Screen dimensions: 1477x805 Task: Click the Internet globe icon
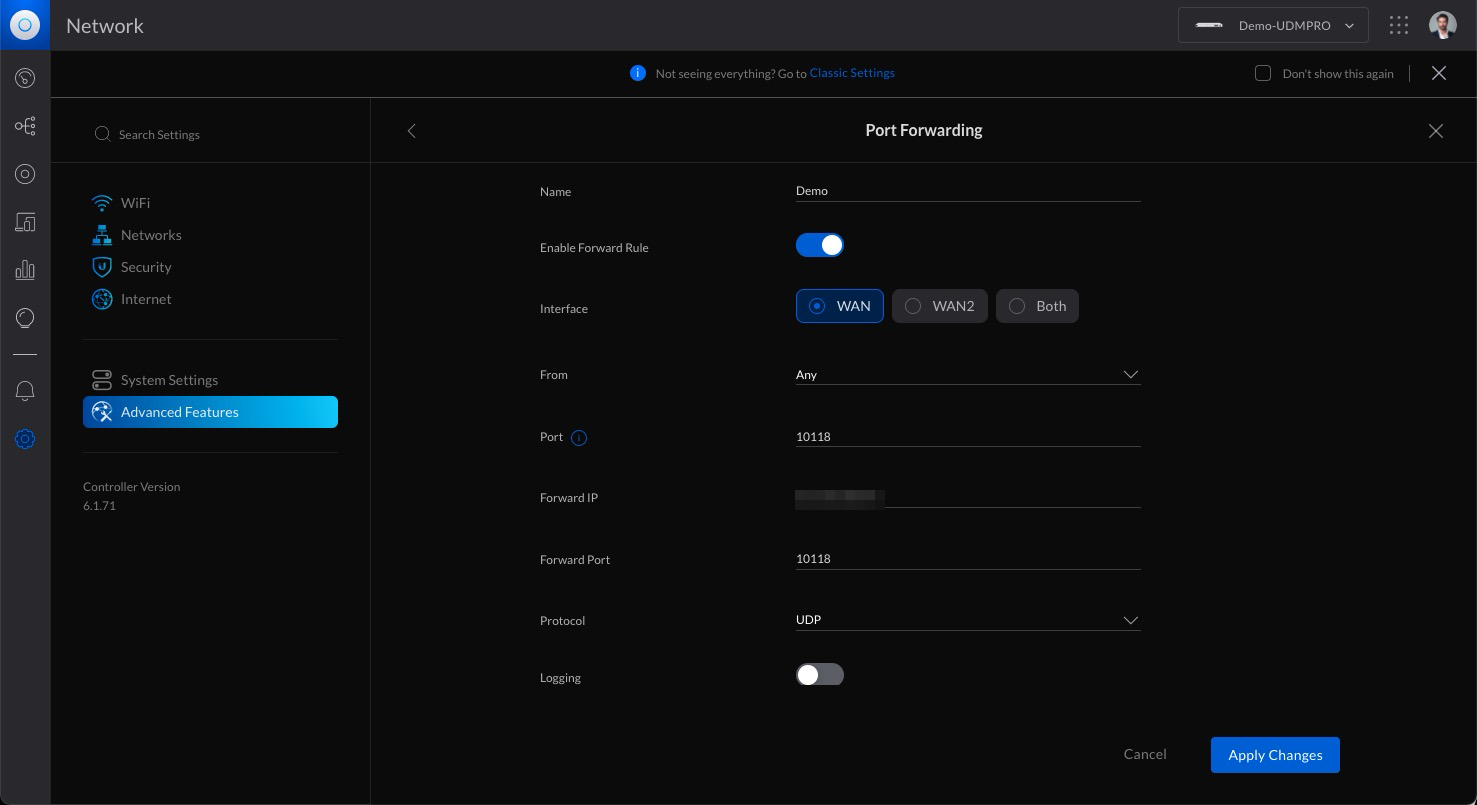click(102, 299)
